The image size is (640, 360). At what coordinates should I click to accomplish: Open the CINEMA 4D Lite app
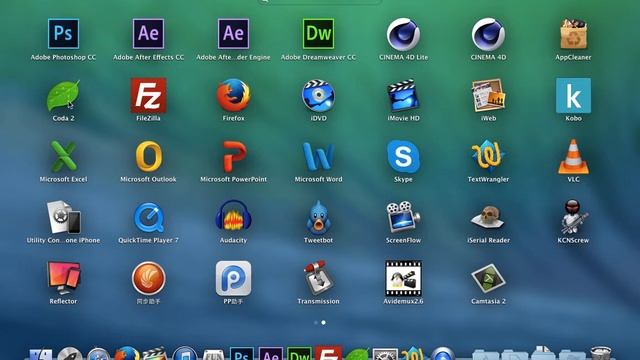pos(403,34)
